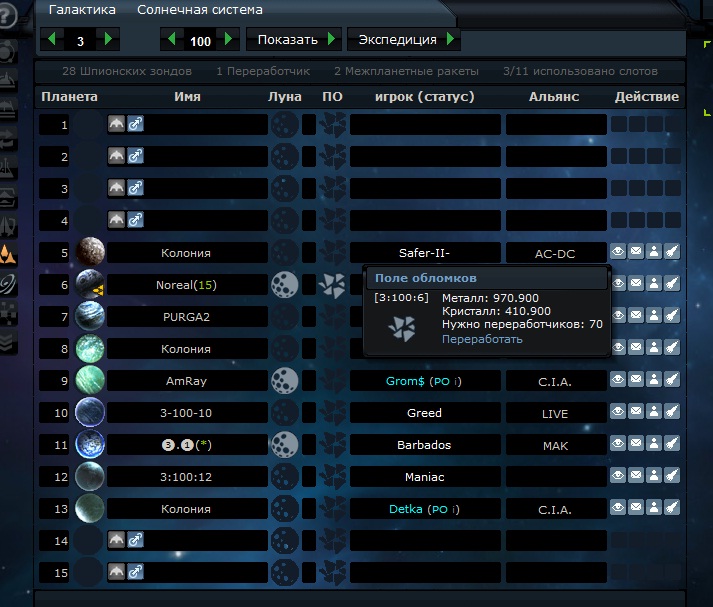The image size is (713, 607).
Task: Click alliance LIVE
Action: (x=555, y=414)
